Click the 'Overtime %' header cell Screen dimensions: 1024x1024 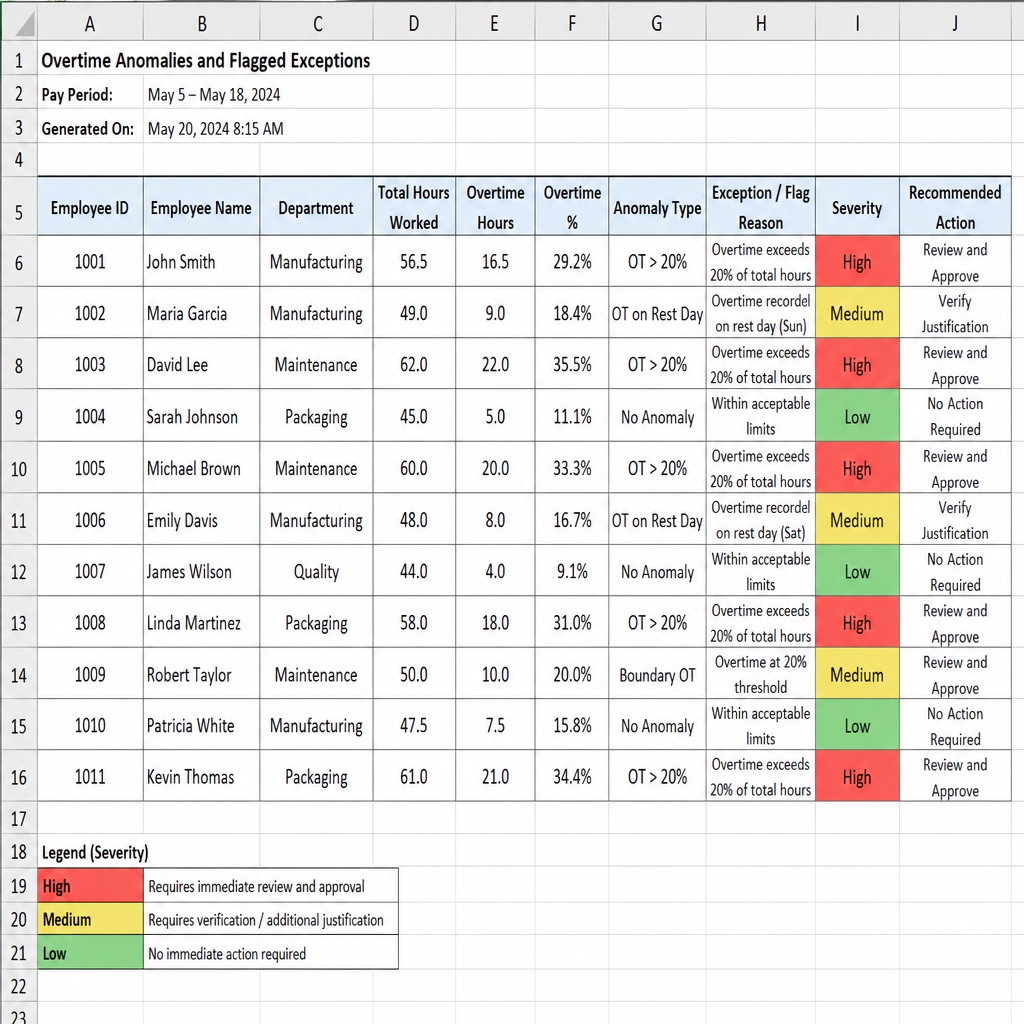pos(572,206)
